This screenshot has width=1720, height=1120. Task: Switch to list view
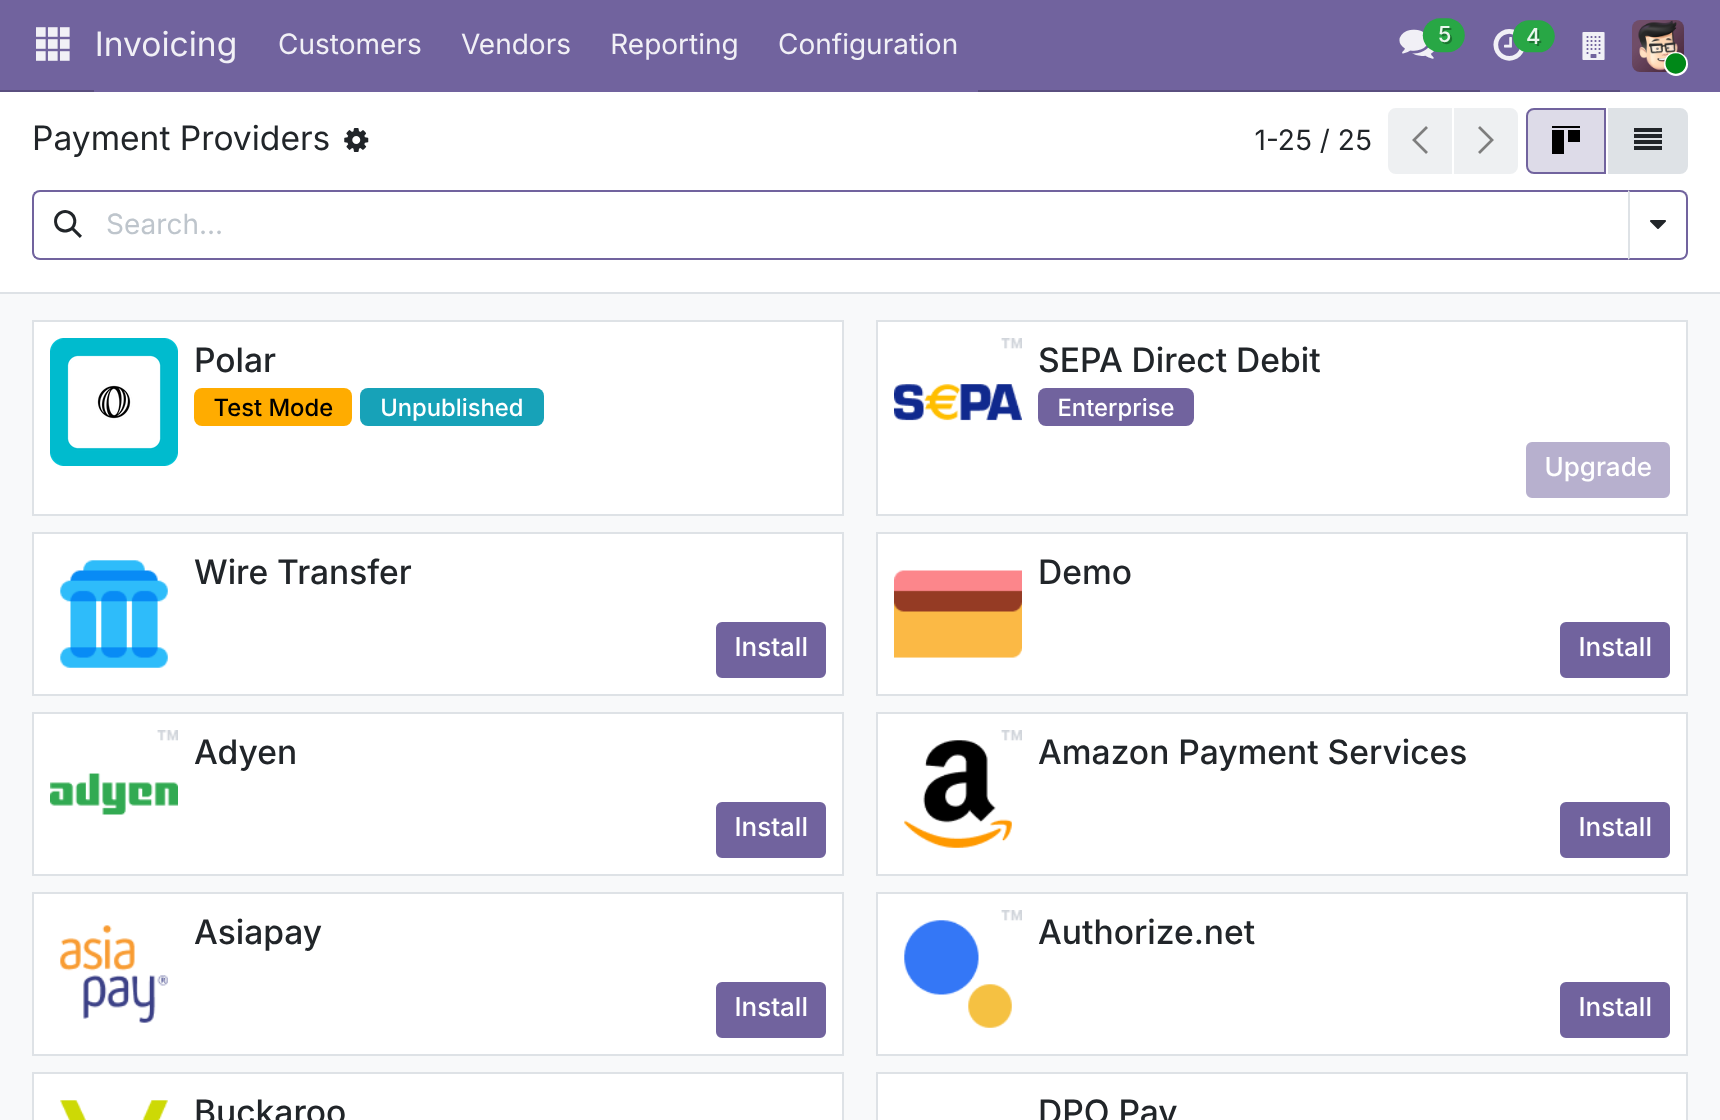tap(1647, 140)
